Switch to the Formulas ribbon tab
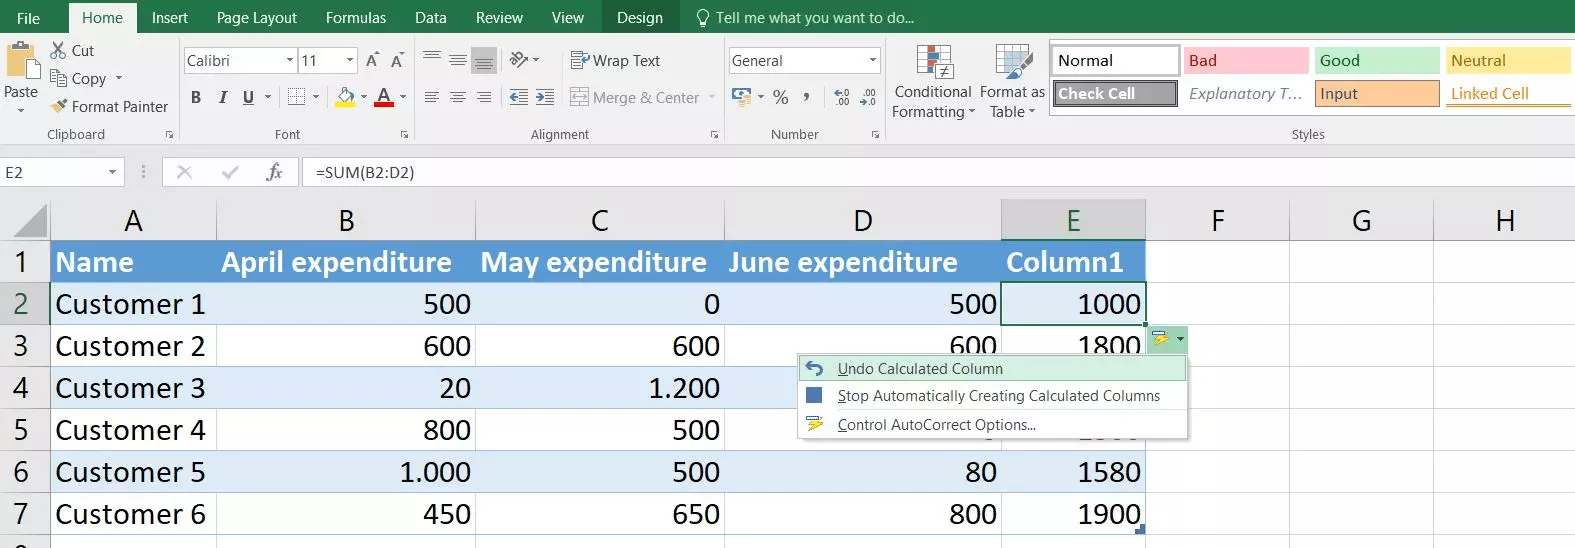This screenshot has height=548, width=1575. point(355,18)
